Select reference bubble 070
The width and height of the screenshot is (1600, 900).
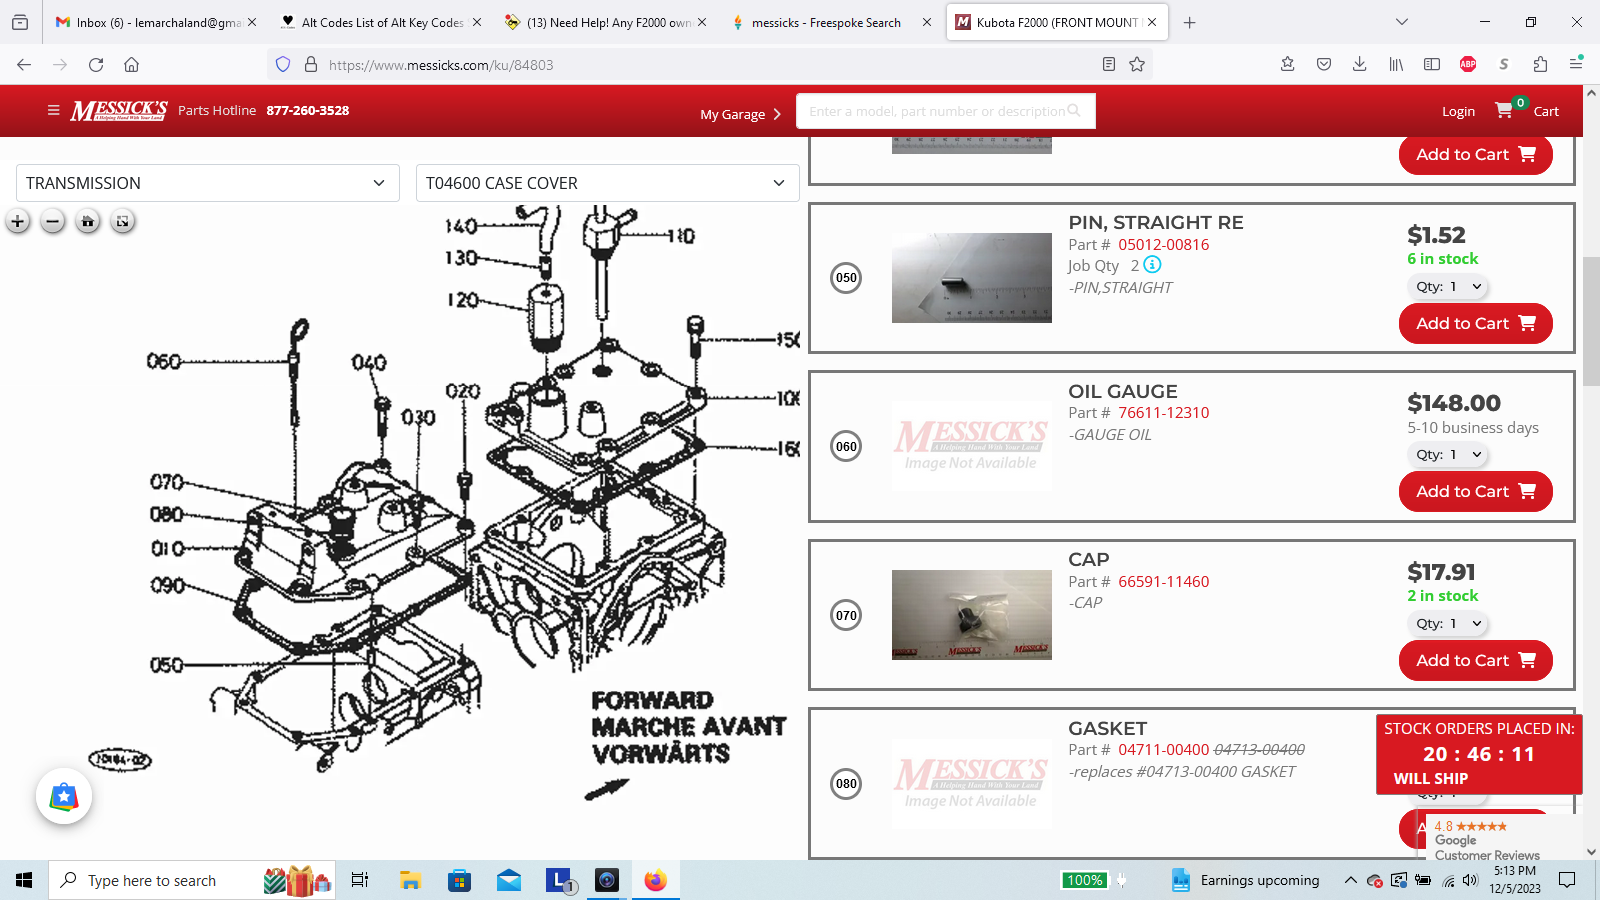846,615
